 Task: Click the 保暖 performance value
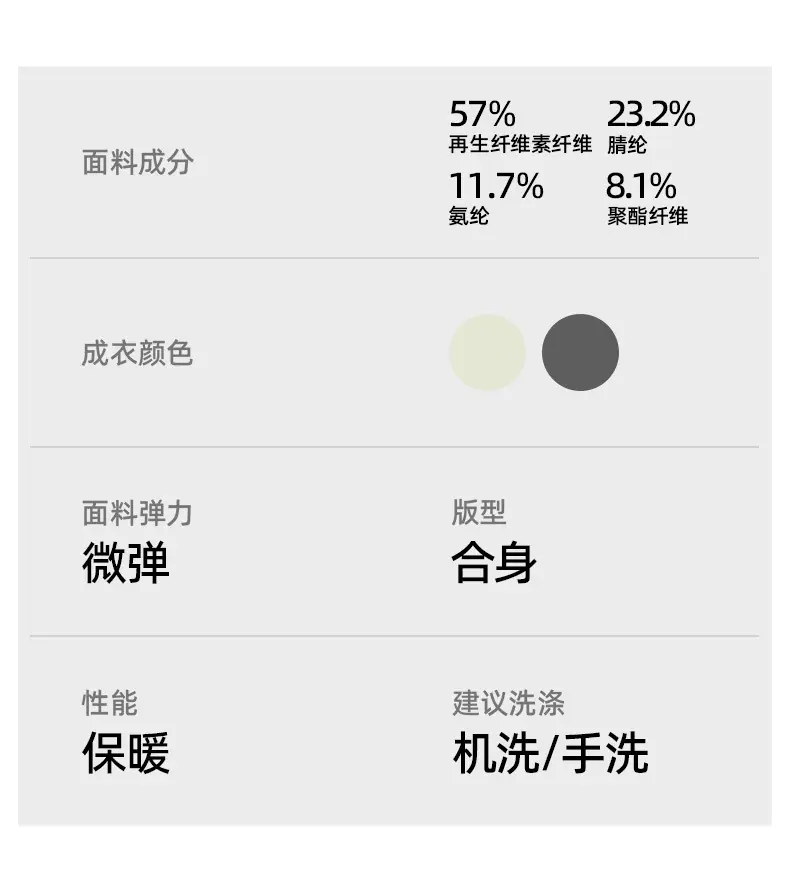[126, 753]
